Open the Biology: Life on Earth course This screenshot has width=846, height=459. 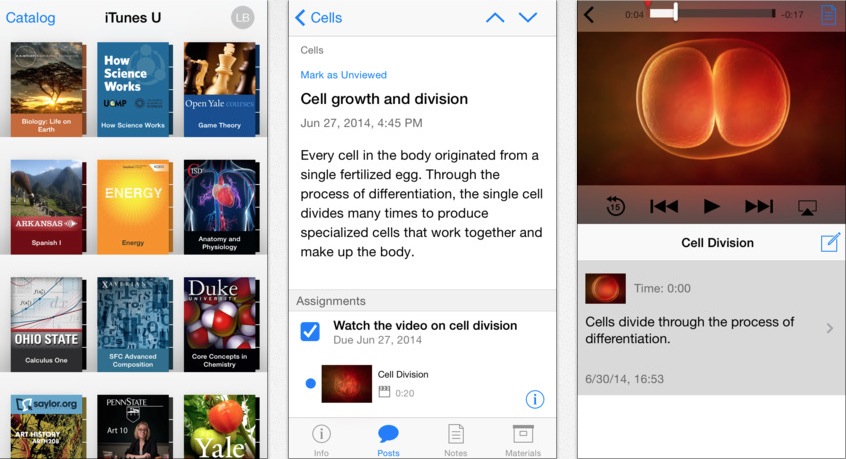pos(47,89)
